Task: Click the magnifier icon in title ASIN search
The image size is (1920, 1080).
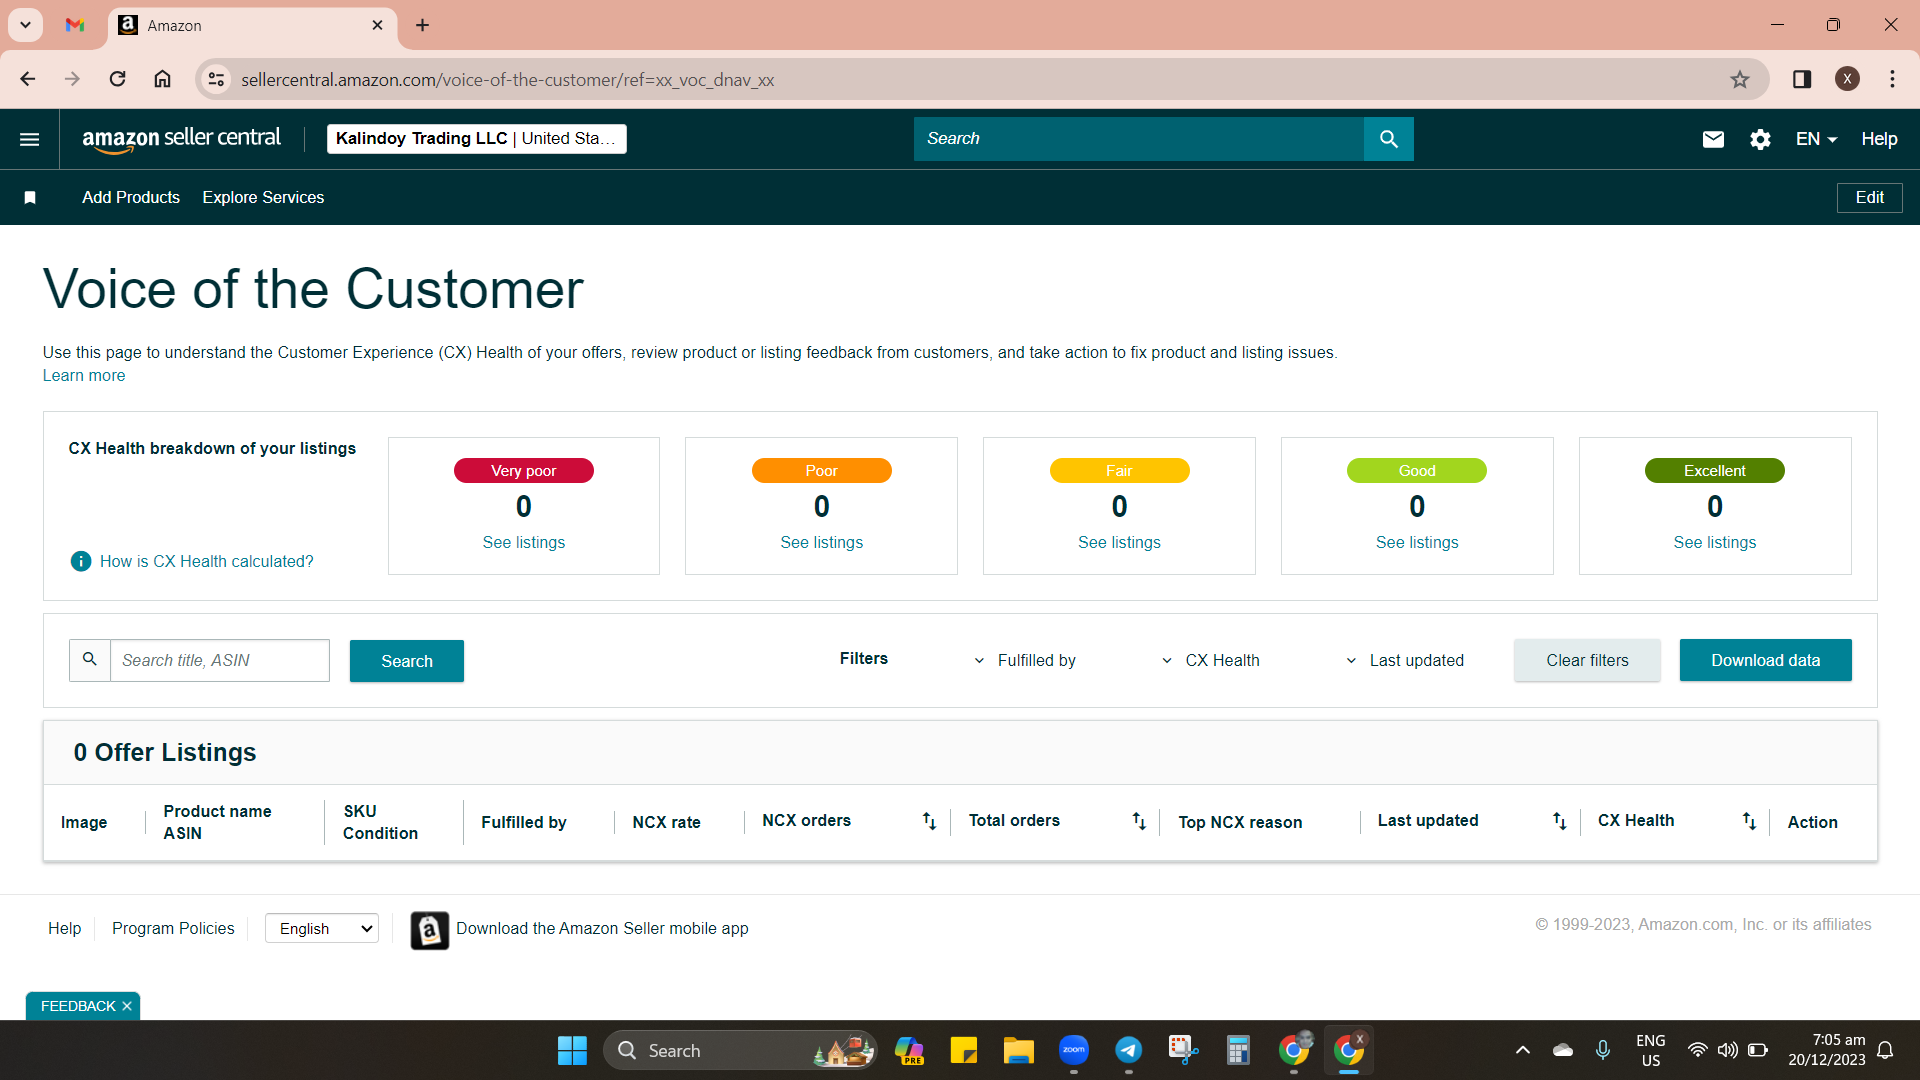Action: (90, 660)
